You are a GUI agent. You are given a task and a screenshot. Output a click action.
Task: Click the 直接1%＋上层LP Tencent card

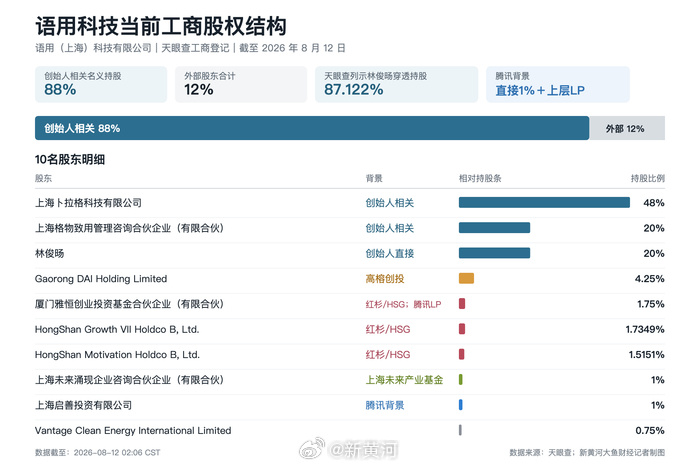(x=558, y=84)
